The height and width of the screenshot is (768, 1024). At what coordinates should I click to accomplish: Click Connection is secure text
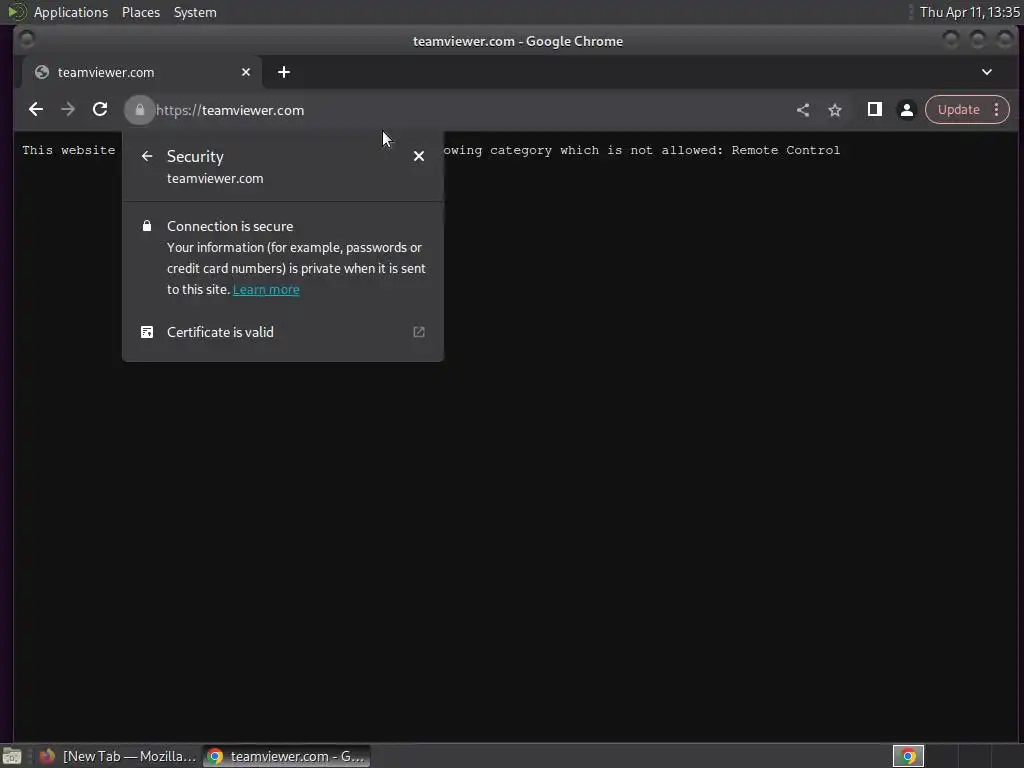tap(230, 226)
